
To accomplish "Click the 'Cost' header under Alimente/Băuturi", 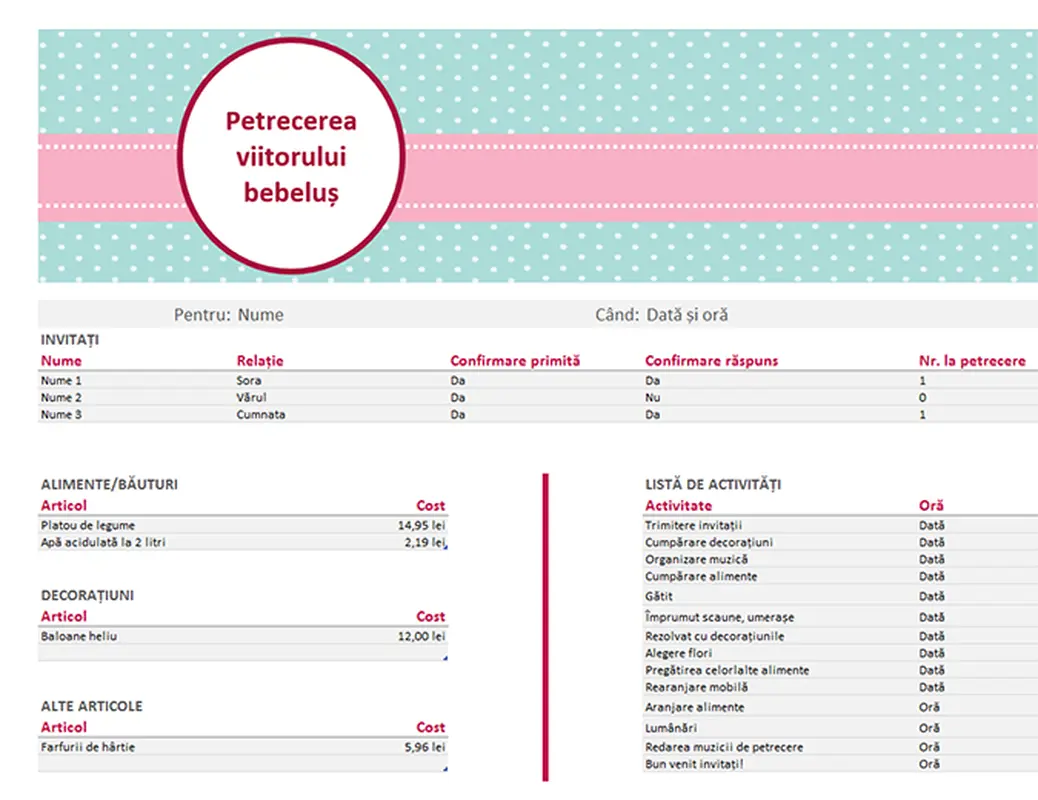I will [430, 506].
